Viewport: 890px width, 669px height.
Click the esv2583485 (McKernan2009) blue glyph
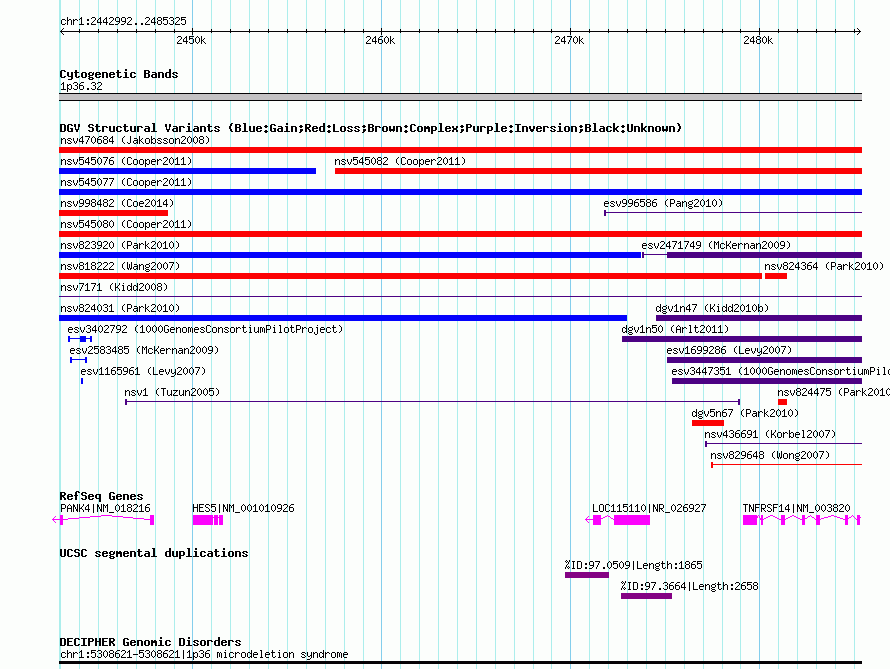pyautogui.click(x=78, y=360)
